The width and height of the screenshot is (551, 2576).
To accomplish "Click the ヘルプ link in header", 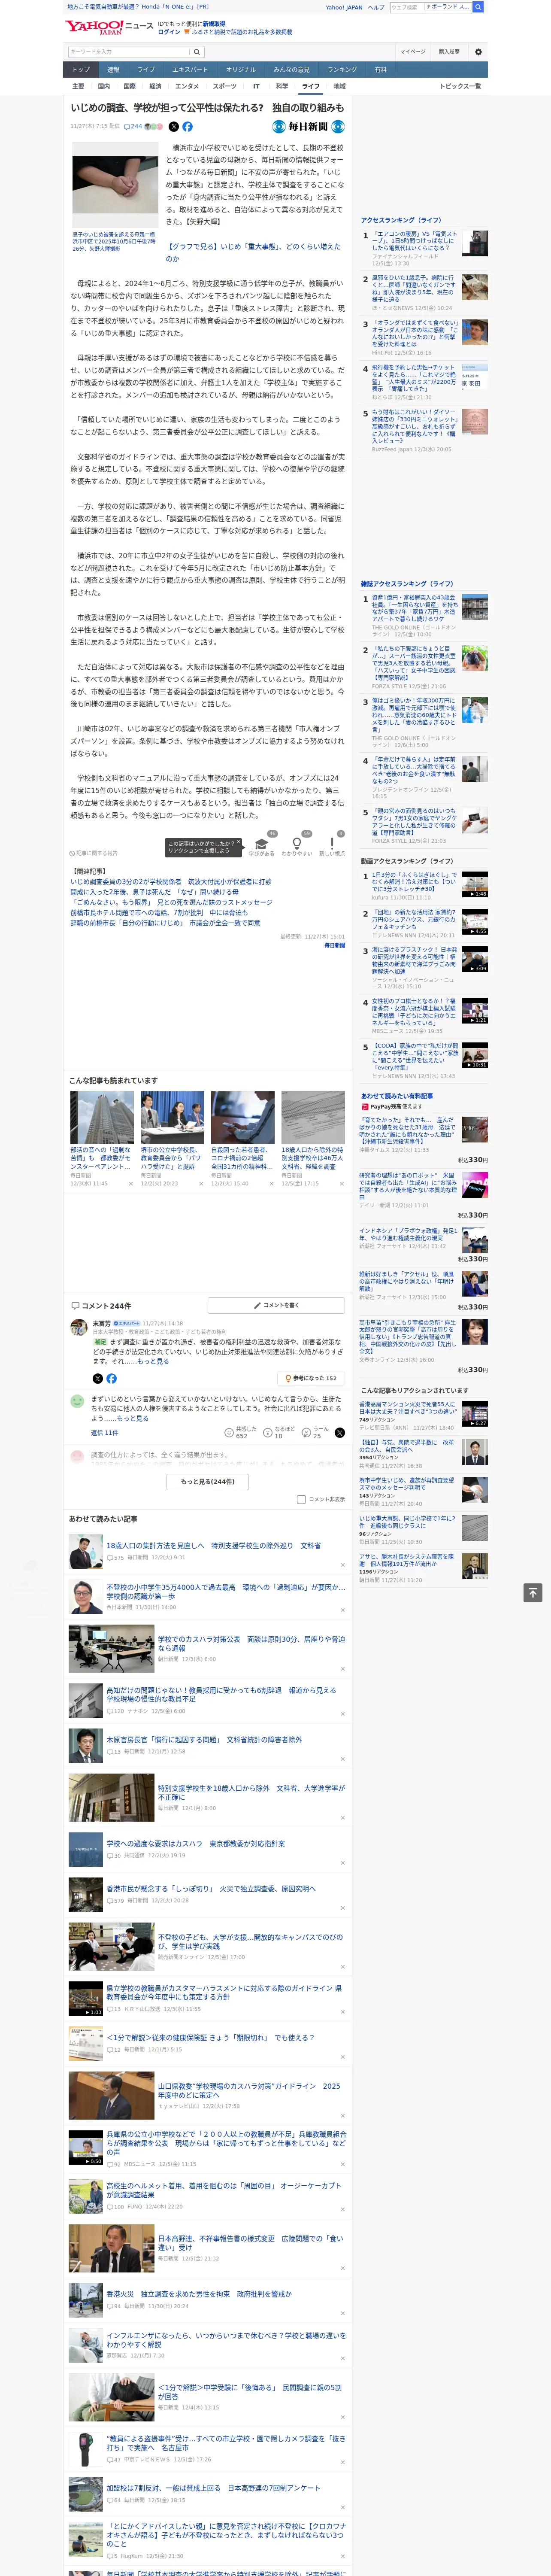I will point(376,7).
